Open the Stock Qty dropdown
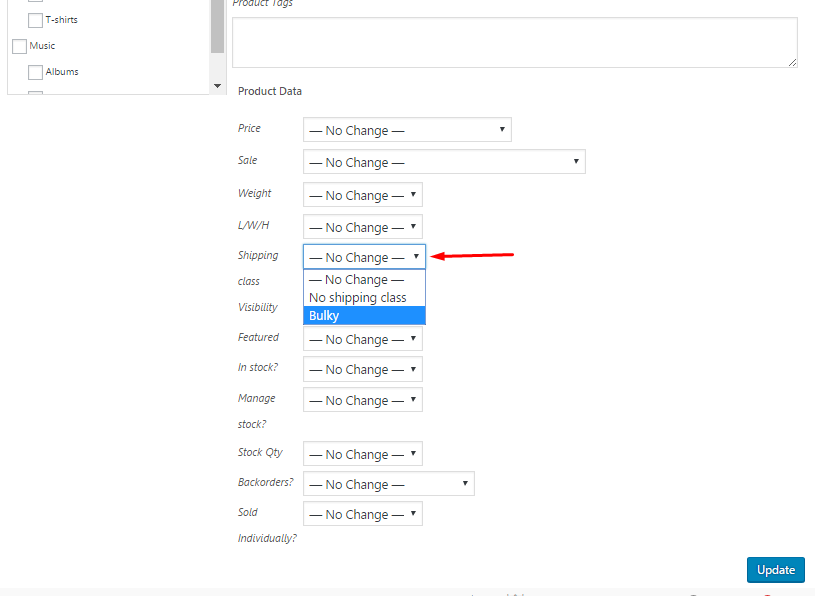Image resolution: width=815 pixels, height=596 pixels. coord(362,454)
